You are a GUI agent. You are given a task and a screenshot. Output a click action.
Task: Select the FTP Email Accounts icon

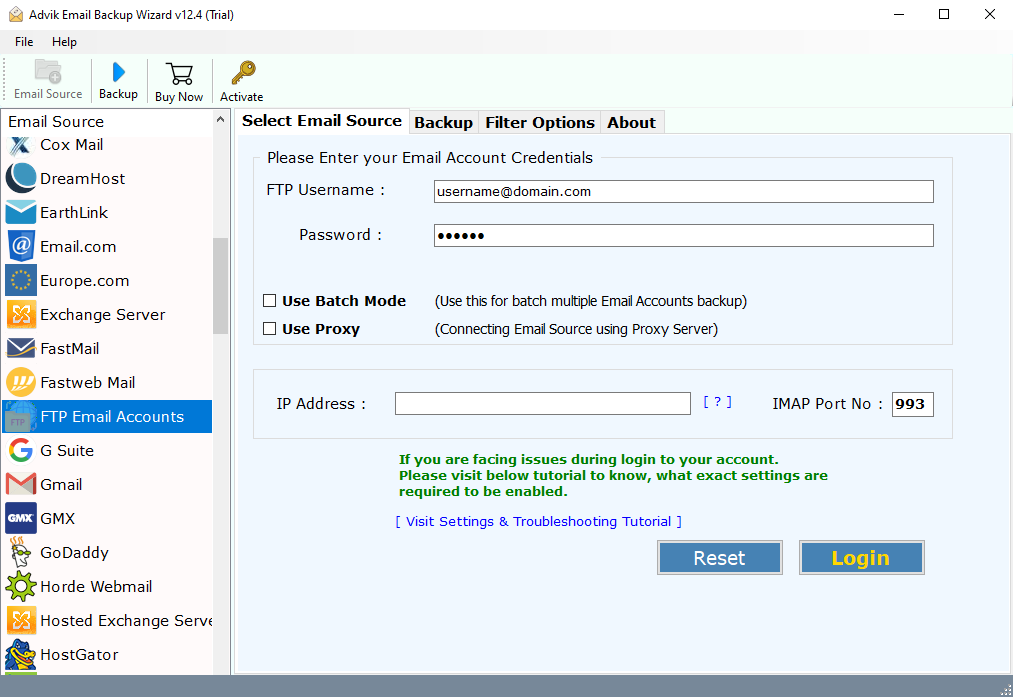point(21,417)
